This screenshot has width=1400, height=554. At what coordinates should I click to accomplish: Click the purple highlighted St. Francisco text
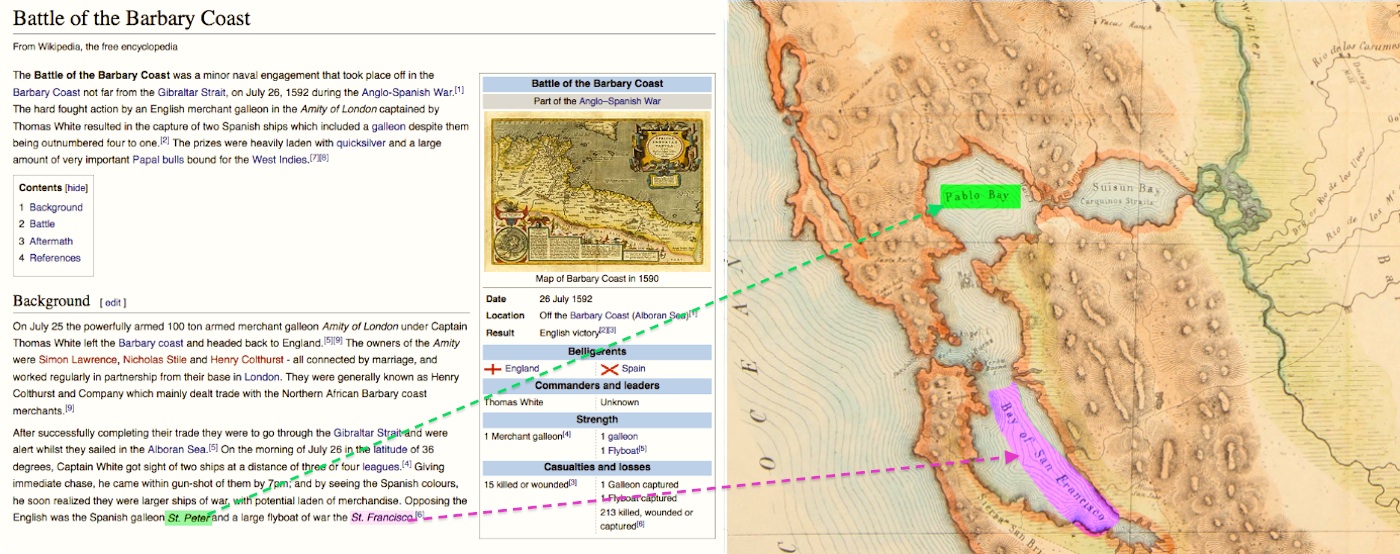[x=381, y=518]
